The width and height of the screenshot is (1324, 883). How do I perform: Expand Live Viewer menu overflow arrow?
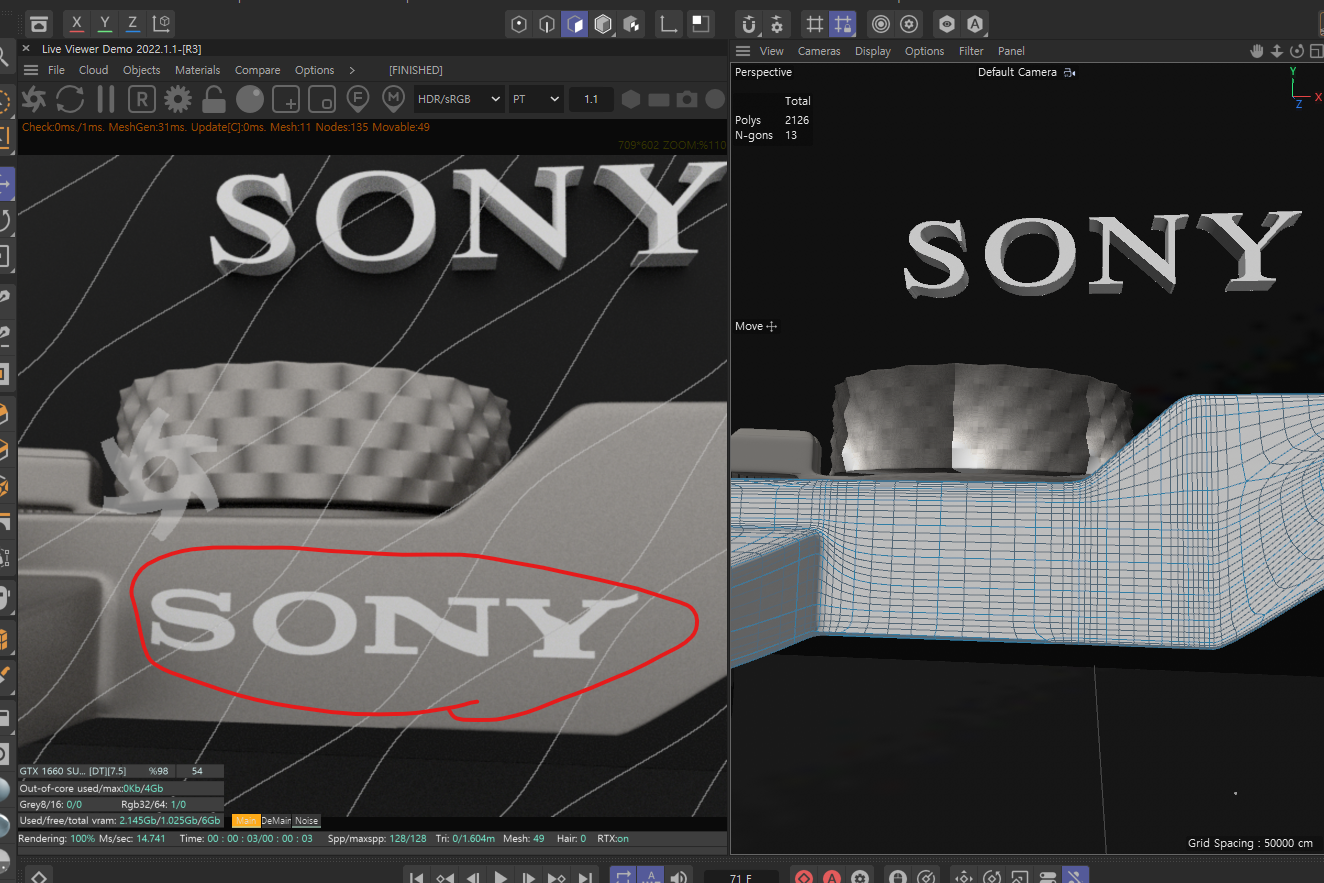coord(352,70)
